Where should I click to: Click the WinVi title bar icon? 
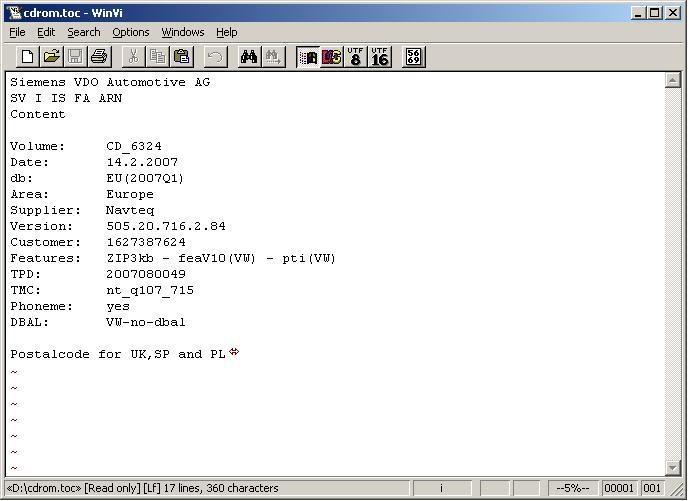pyautogui.click(x=14, y=13)
